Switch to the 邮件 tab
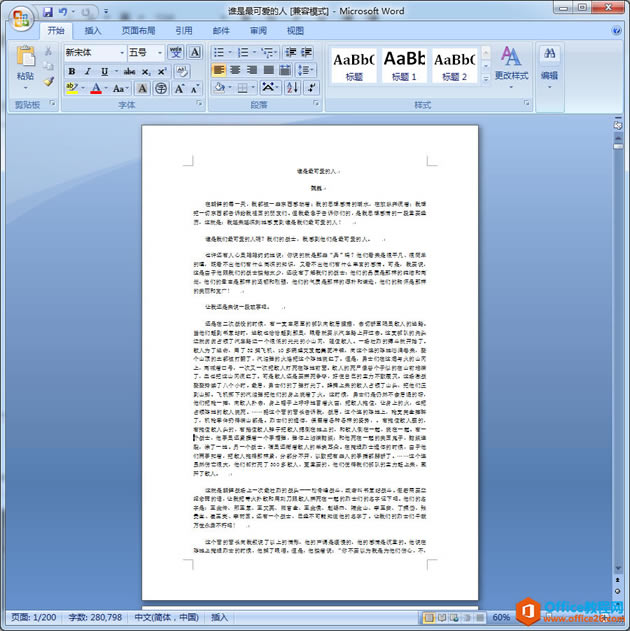630x631 pixels. point(221,31)
